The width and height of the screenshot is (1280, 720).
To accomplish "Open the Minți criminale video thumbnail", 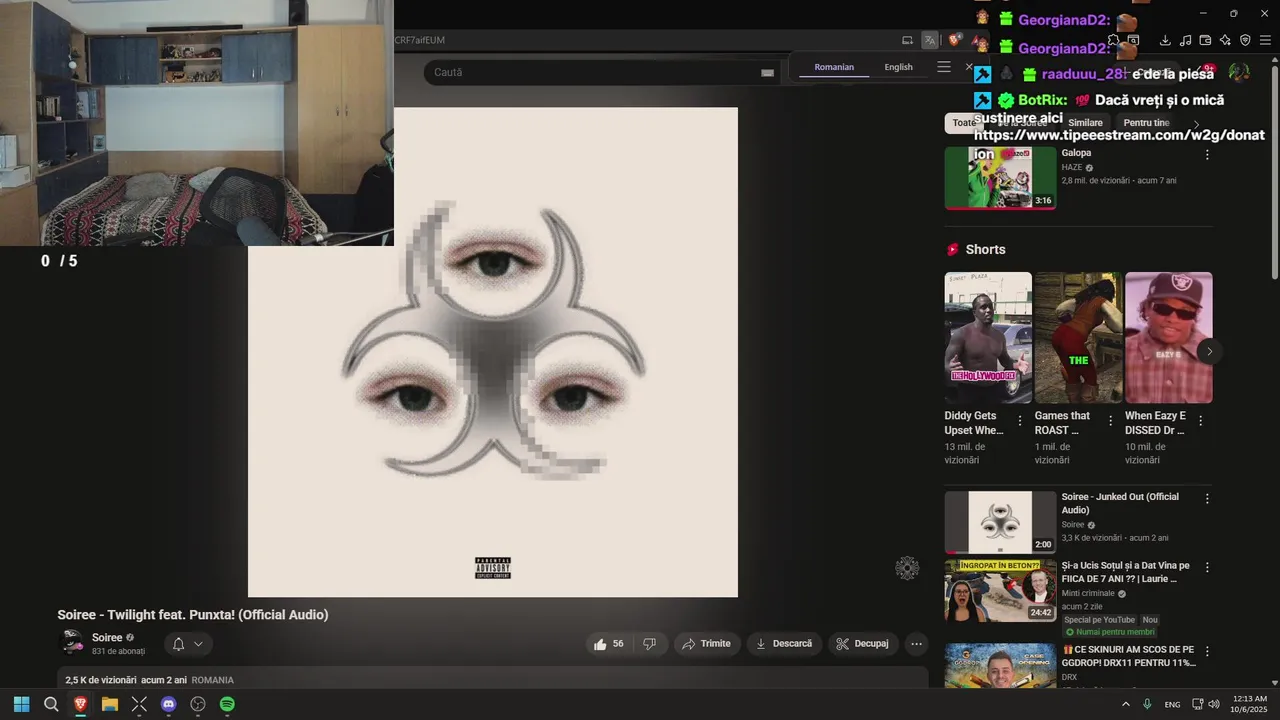I will click(x=1000, y=591).
